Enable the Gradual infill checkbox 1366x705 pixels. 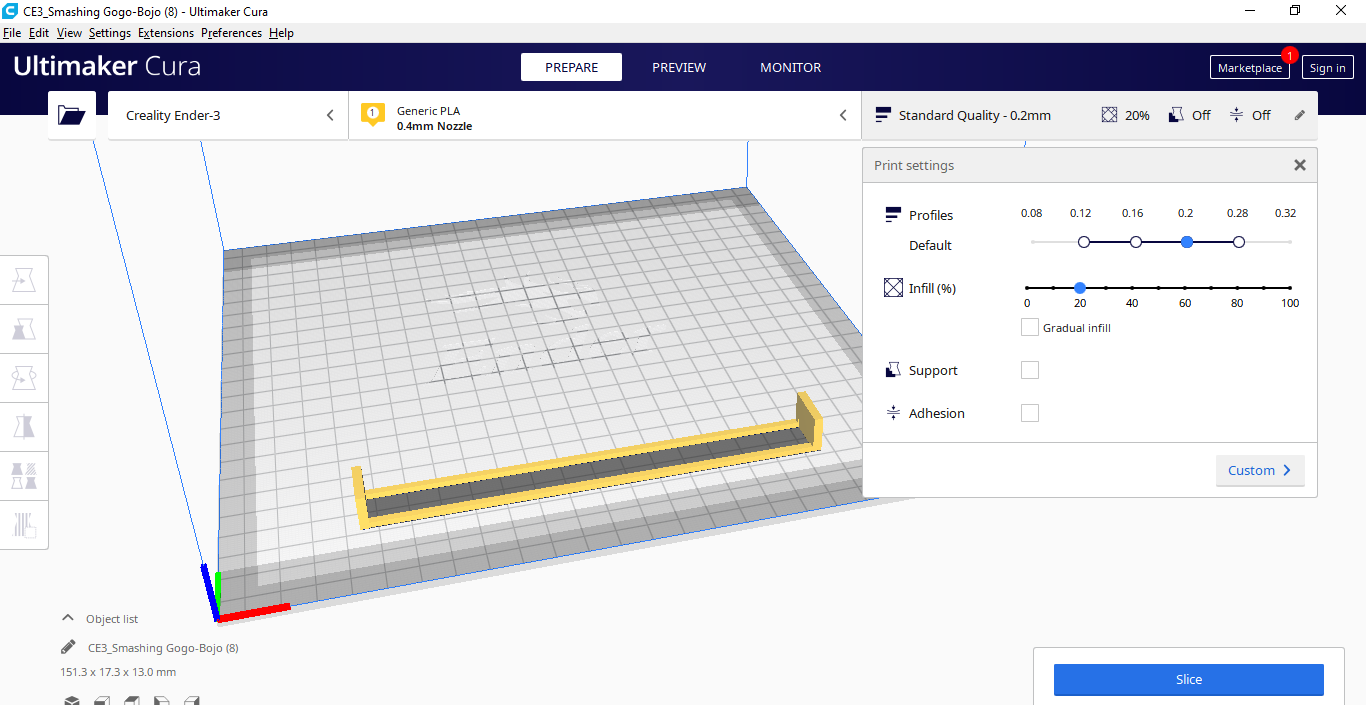pyautogui.click(x=1029, y=327)
